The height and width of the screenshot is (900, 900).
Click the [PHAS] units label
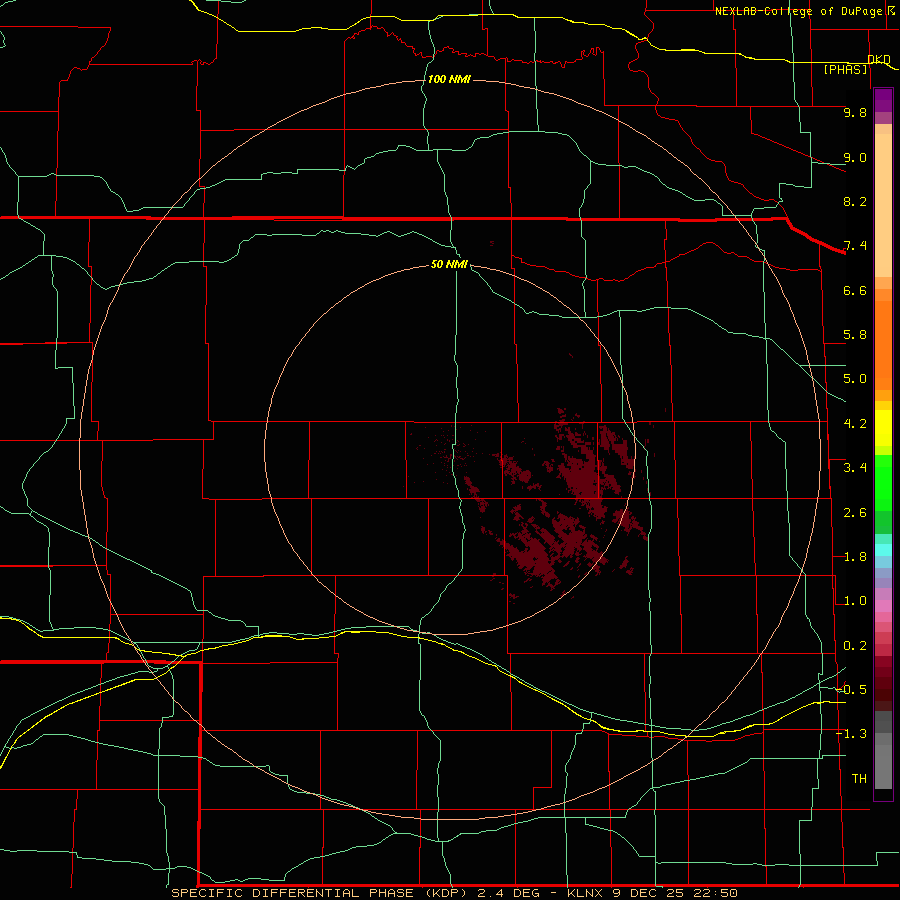845,69
